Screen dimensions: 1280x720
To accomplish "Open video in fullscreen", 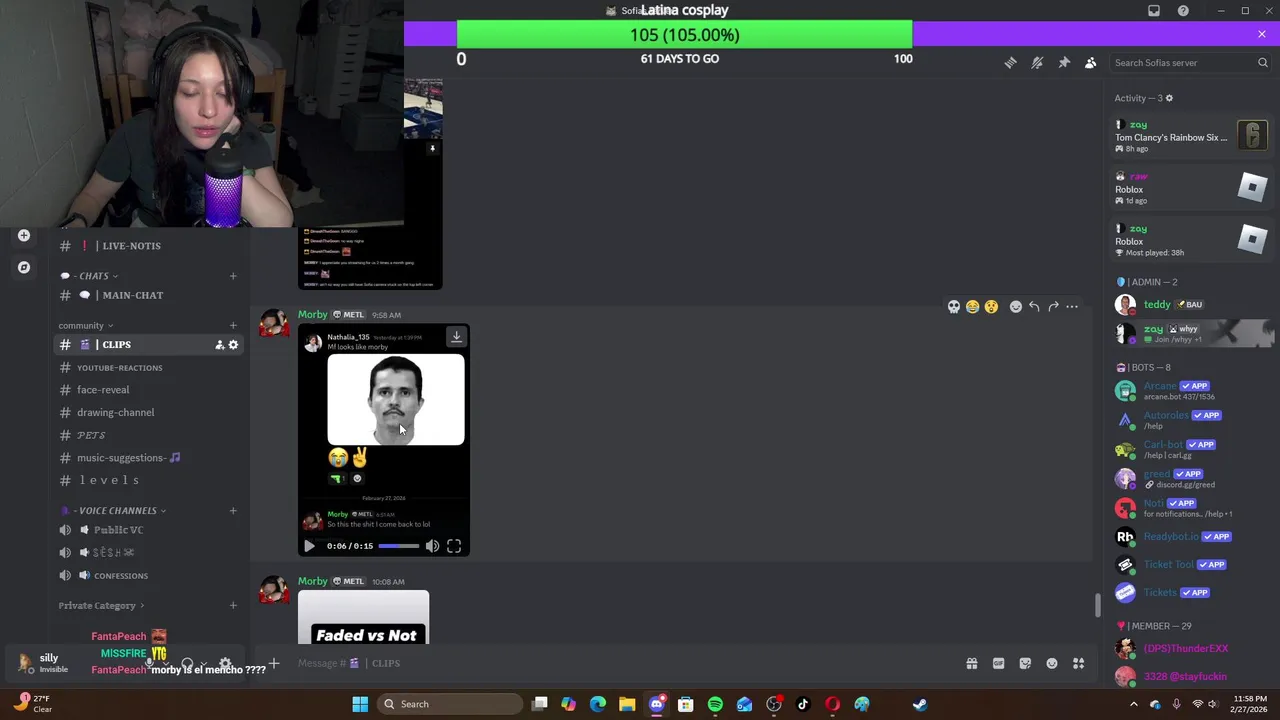I will 454,546.
